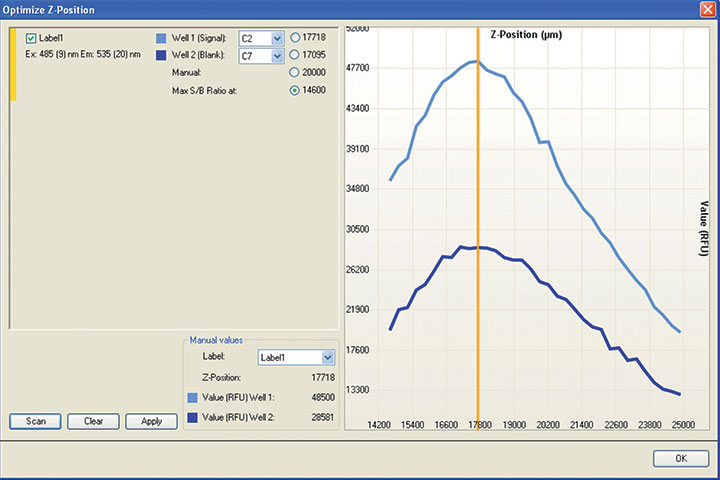Open the Well 1 (Signal) dropdown

coord(277,38)
